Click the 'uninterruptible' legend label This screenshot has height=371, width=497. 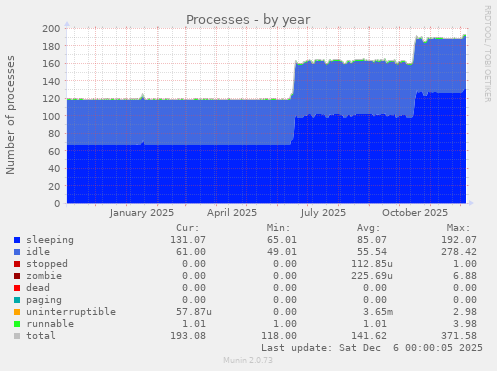click(71, 312)
